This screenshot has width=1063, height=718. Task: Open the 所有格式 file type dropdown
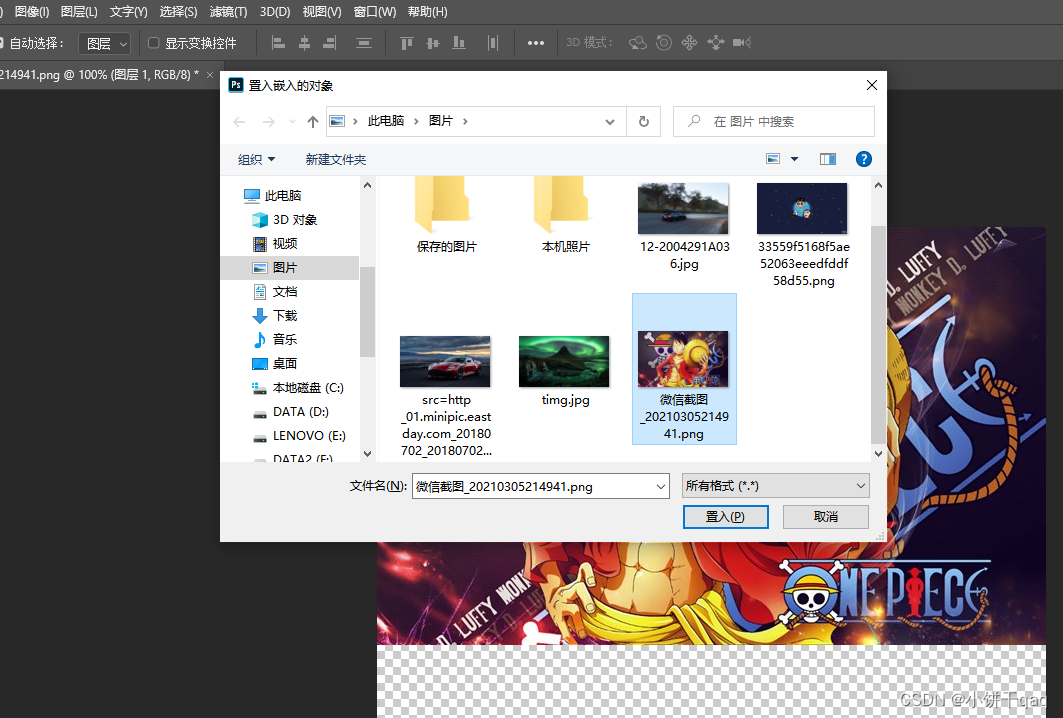click(776, 485)
